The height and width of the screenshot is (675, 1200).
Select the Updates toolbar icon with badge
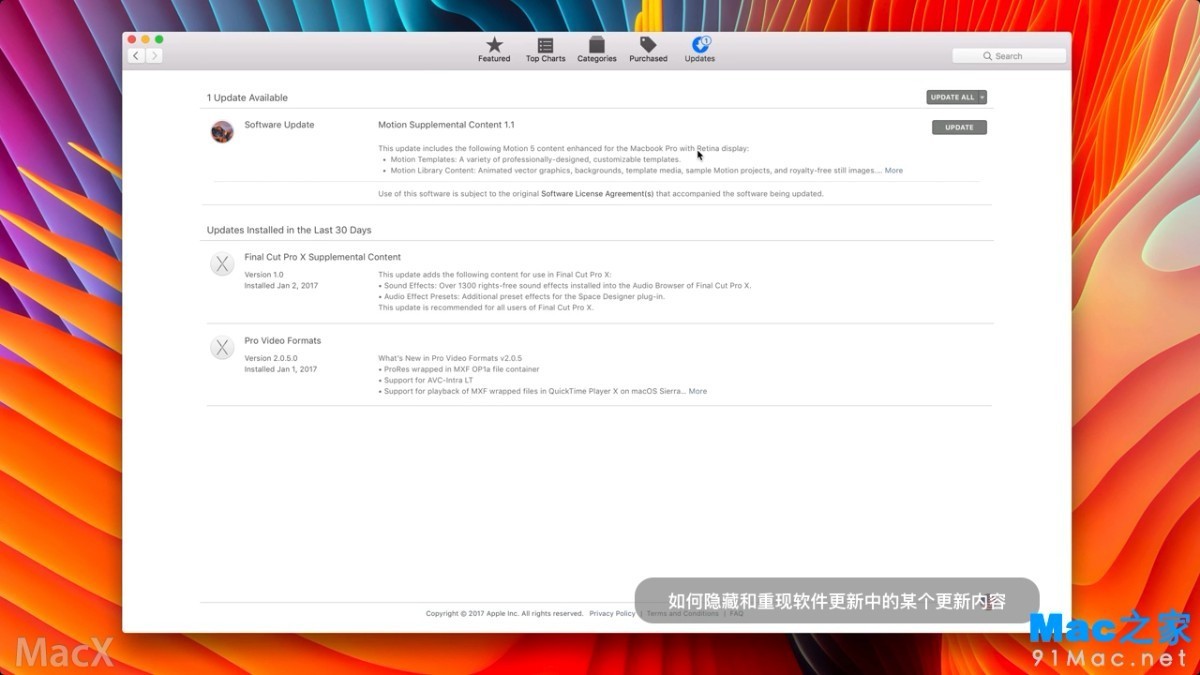pyautogui.click(x=700, y=44)
